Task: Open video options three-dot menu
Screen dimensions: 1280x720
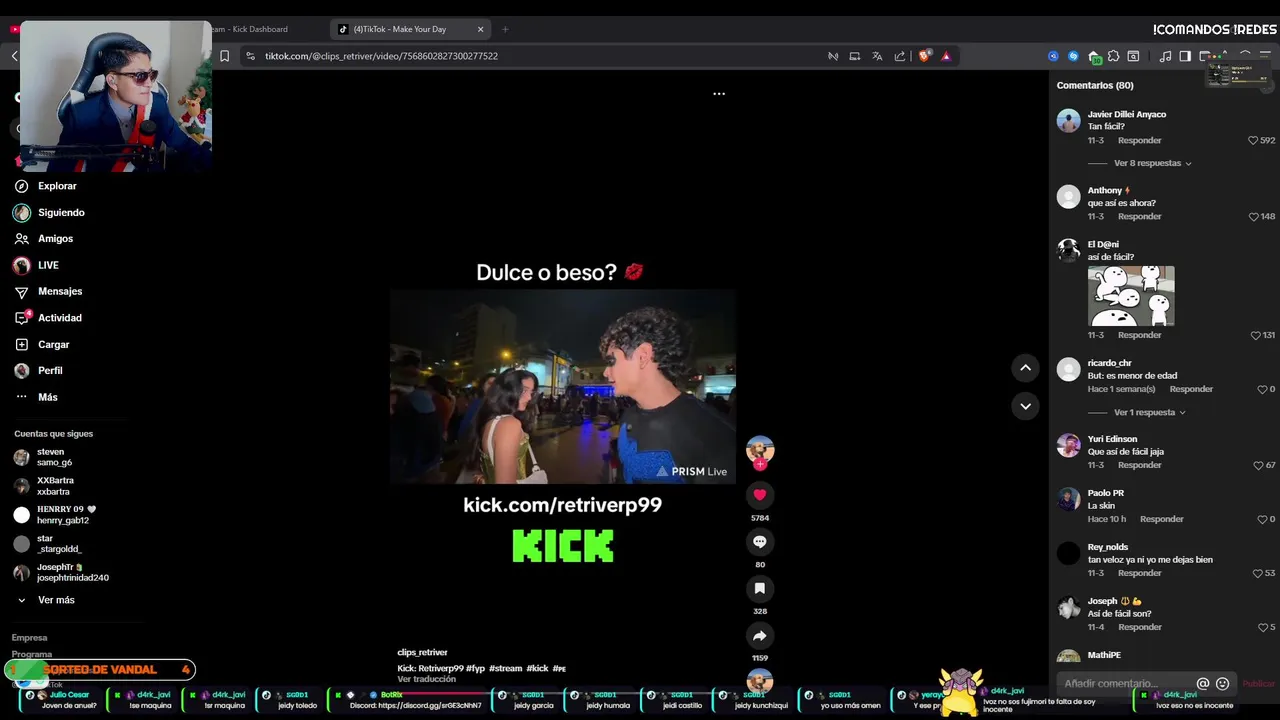Action: click(x=719, y=94)
